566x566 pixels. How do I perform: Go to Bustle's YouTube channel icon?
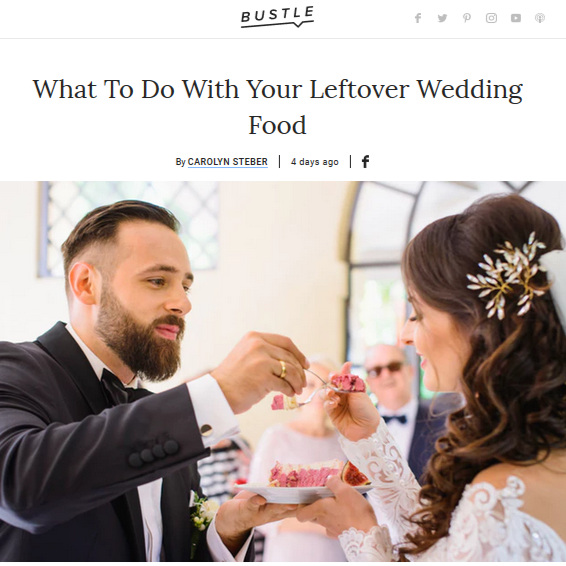click(x=516, y=18)
